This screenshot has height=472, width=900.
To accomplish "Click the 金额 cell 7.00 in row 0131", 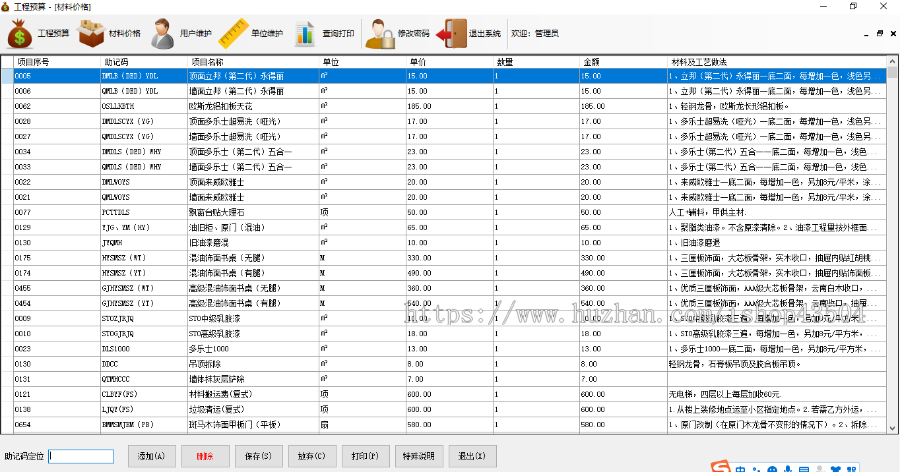I will click(623, 379).
